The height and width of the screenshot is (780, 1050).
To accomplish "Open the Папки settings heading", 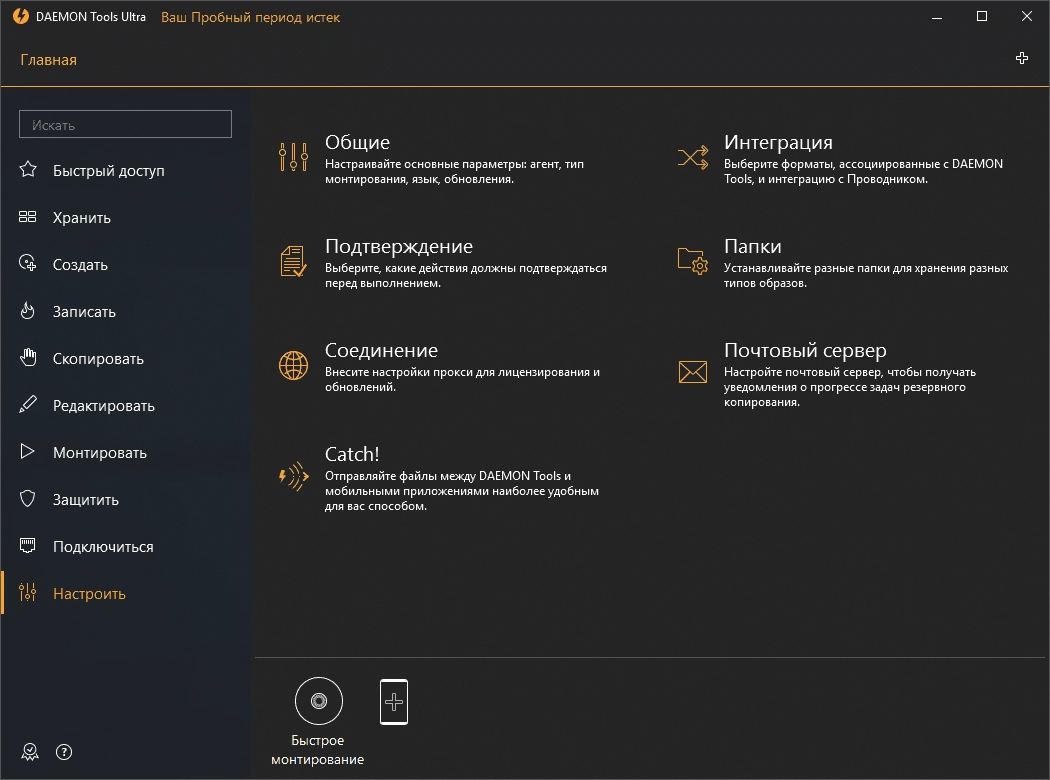I will tap(753, 246).
